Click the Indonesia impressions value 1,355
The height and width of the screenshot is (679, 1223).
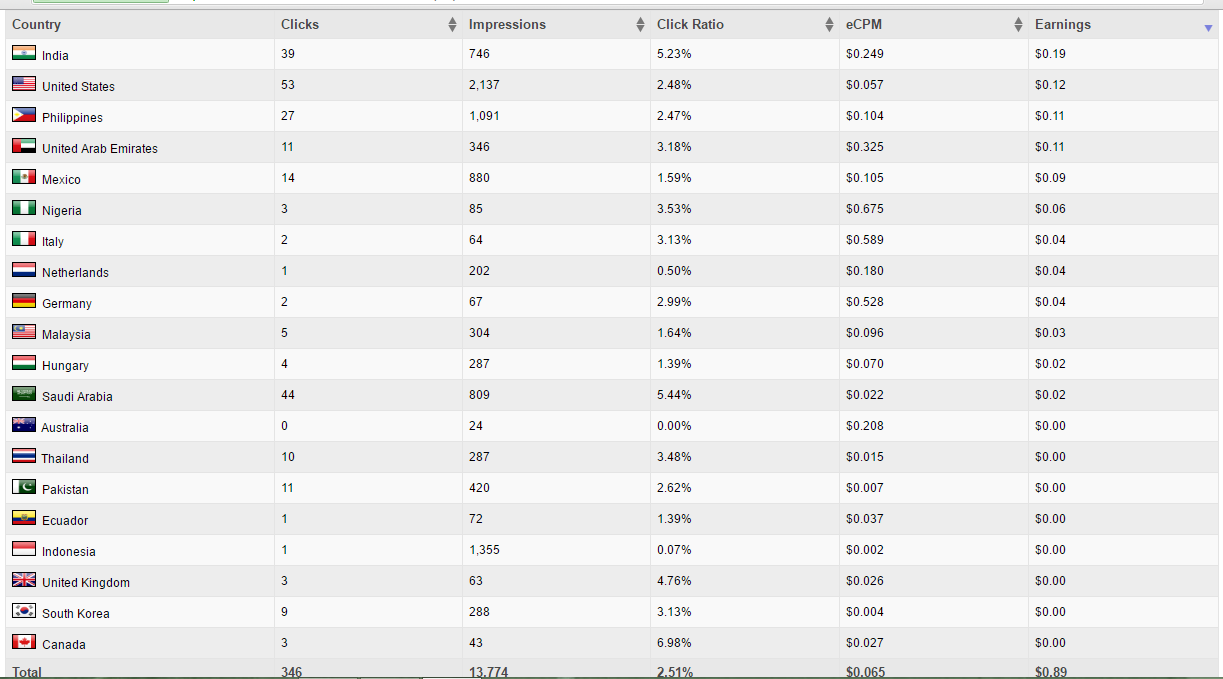(484, 550)
